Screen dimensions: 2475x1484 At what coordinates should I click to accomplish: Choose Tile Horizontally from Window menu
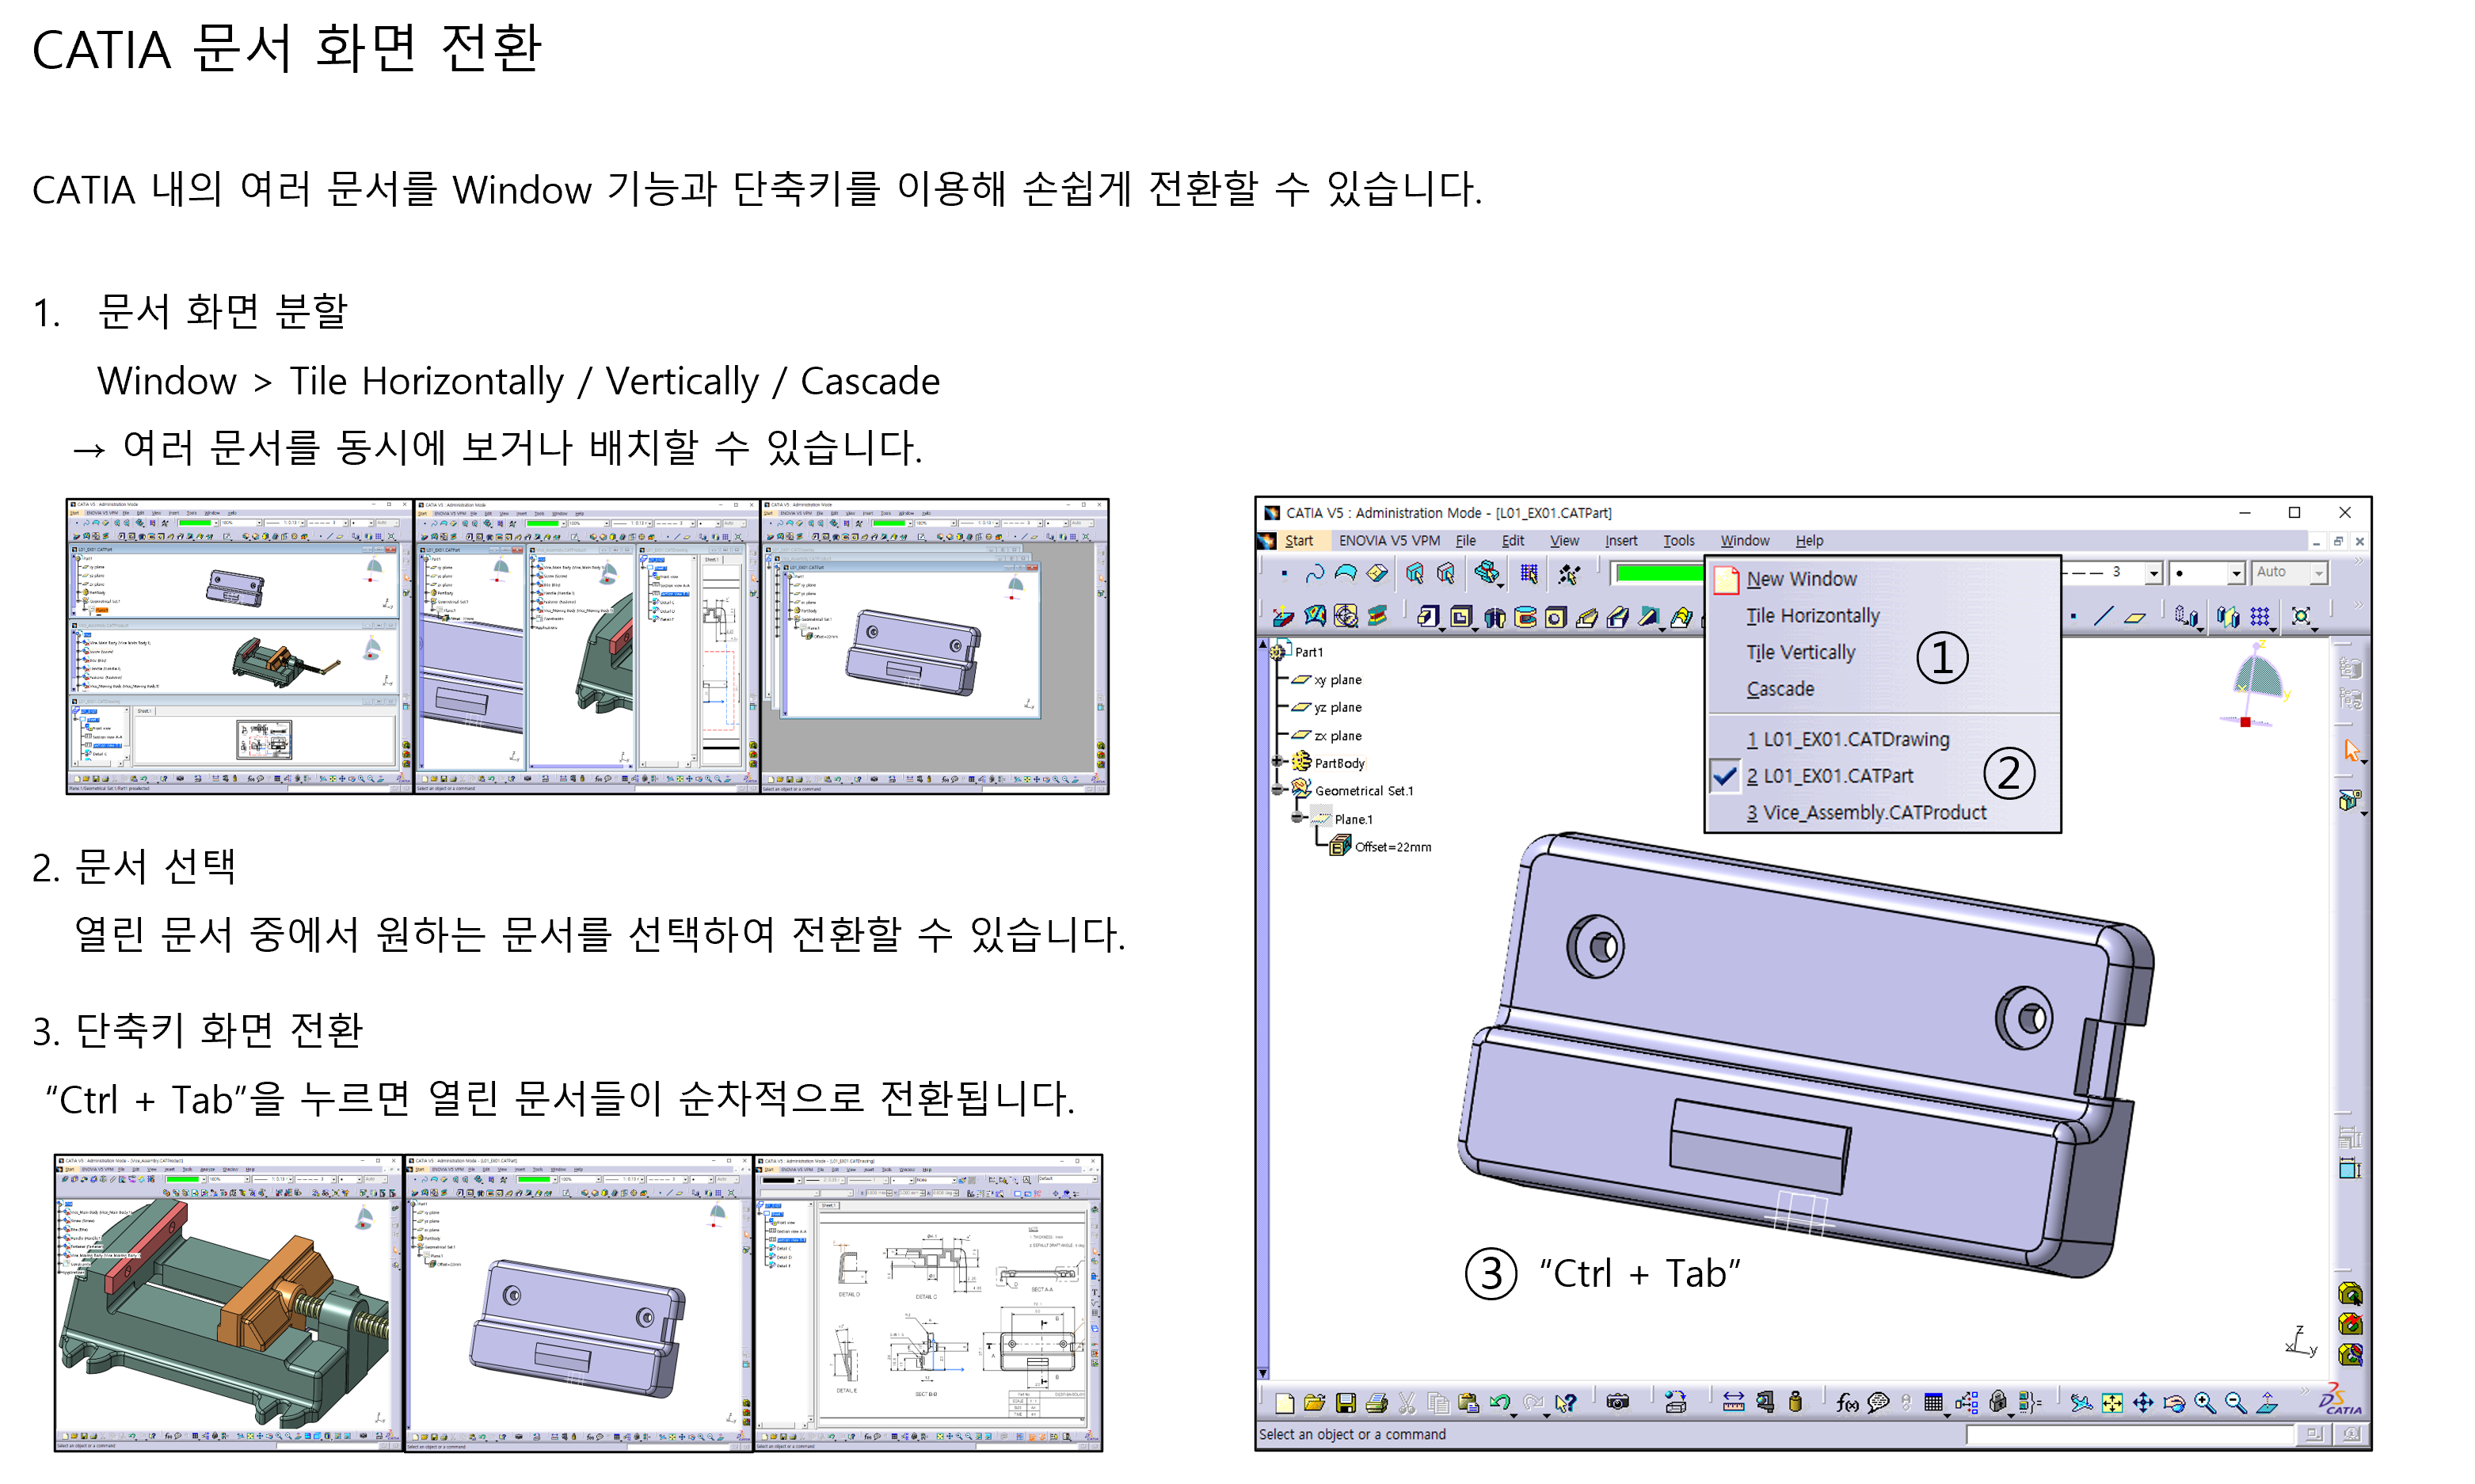click(1812, 616)
